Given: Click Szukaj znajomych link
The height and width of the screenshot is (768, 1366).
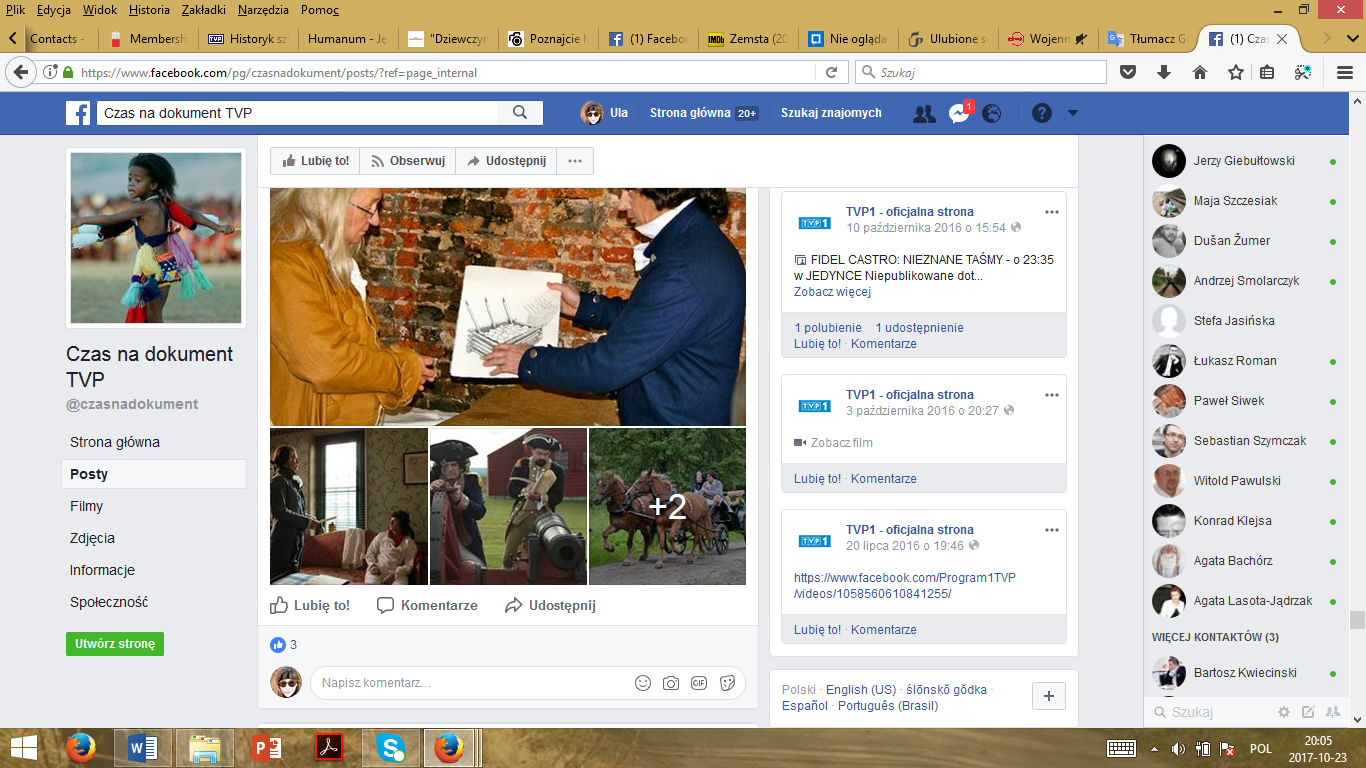Looking at the screenshot, I should [831, 113].
